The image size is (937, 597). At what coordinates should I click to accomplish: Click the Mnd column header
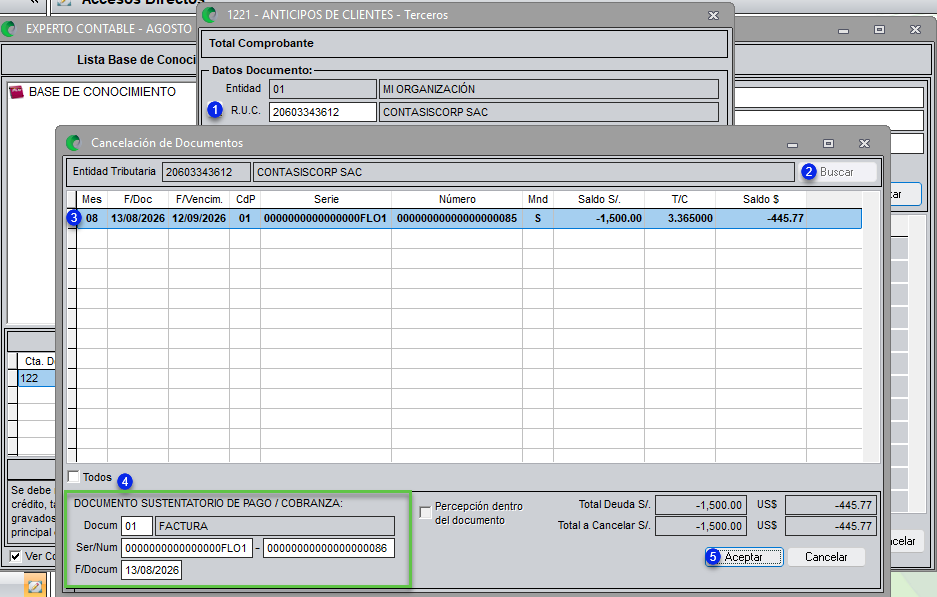click(x=538, y=200)
